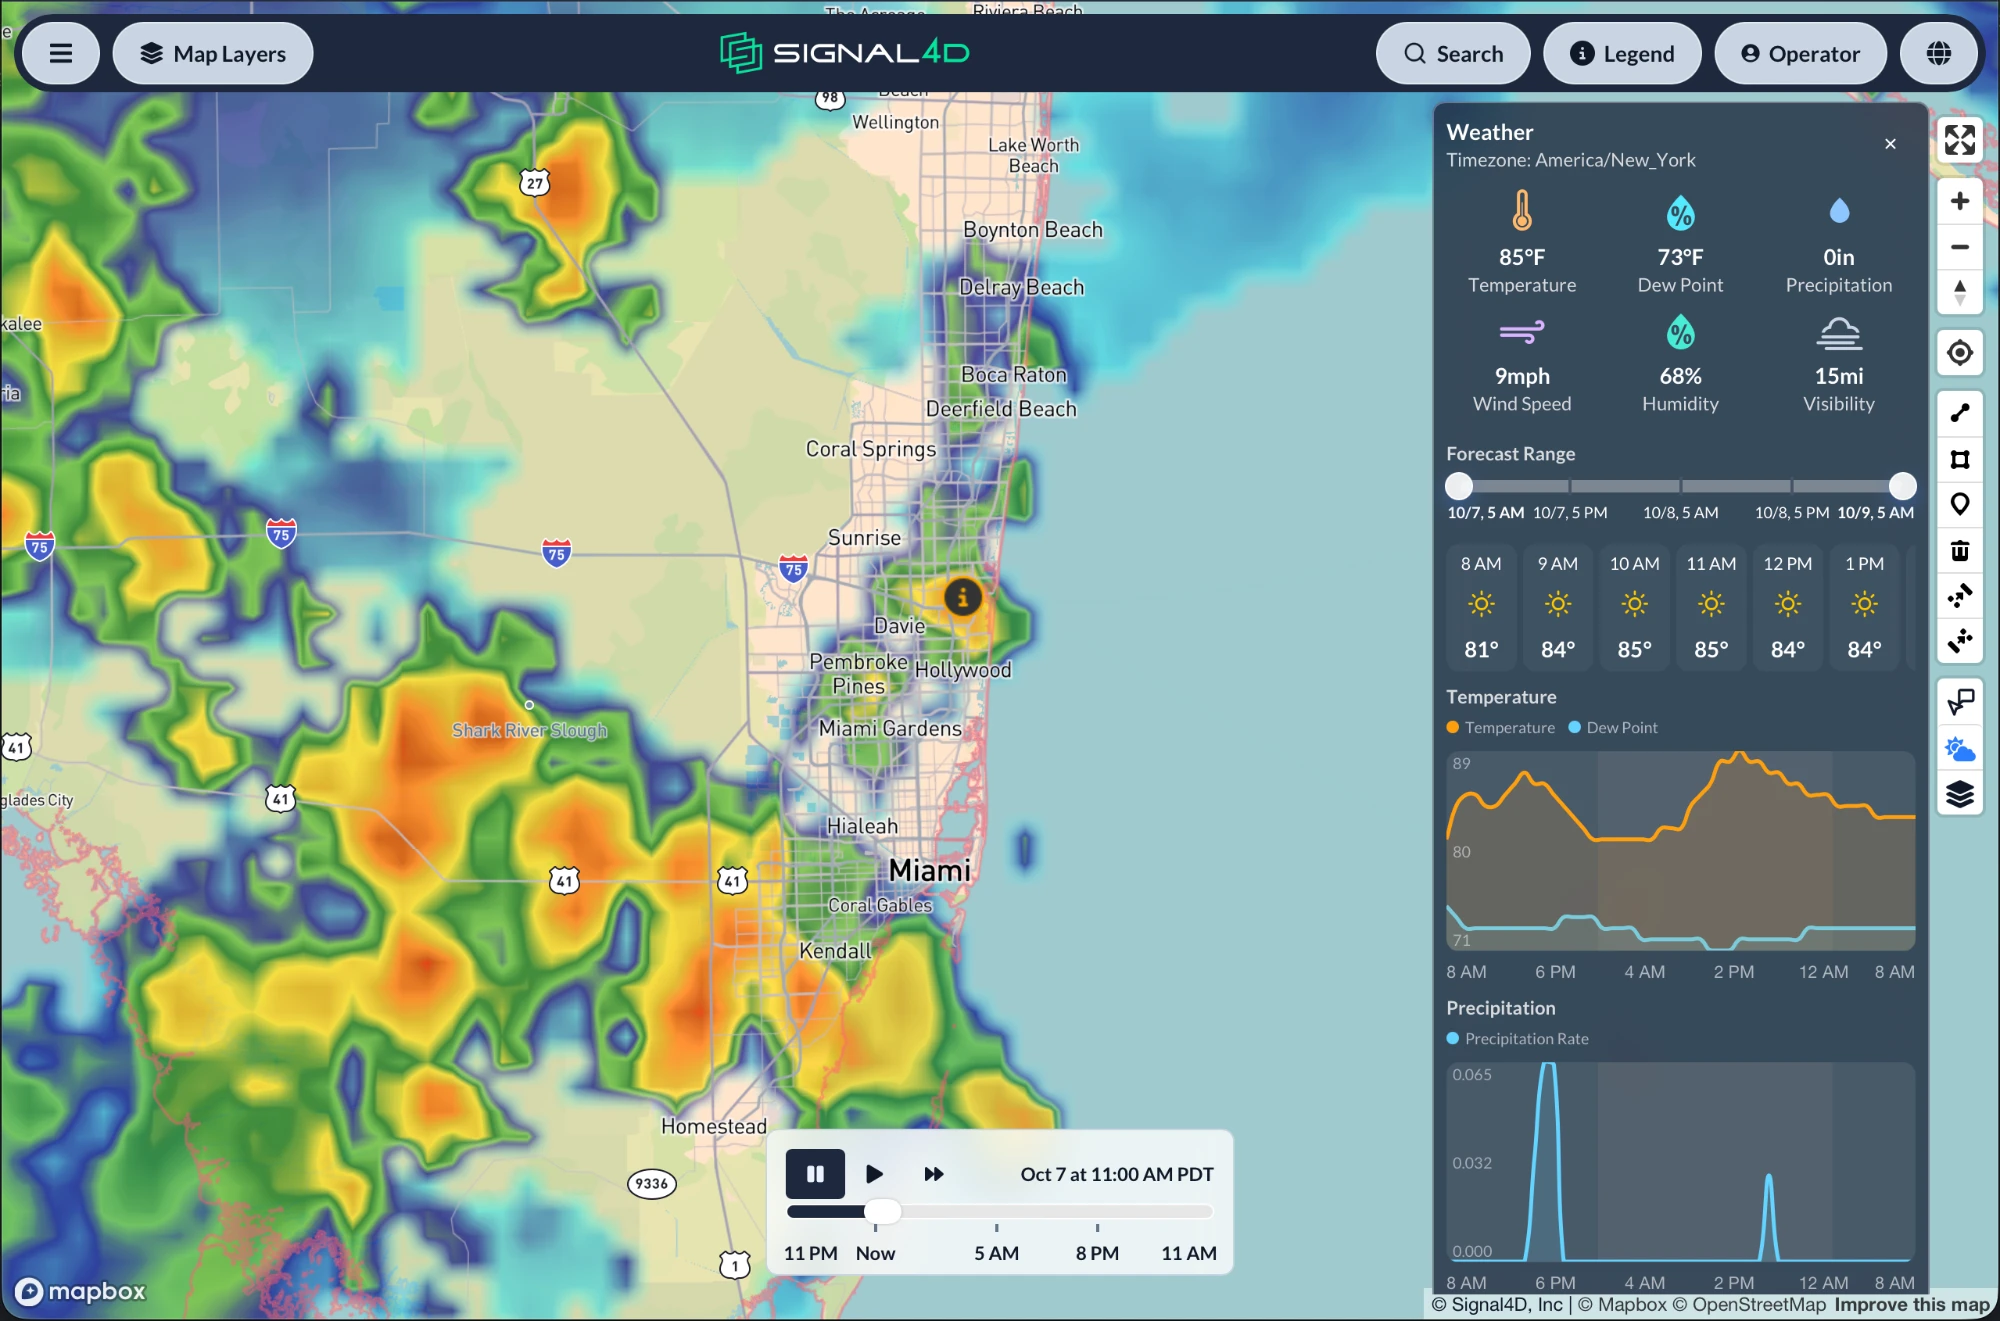Screen dimensions: 2000x1321
Task: Click the Miami city label
Action: point(930,871)
